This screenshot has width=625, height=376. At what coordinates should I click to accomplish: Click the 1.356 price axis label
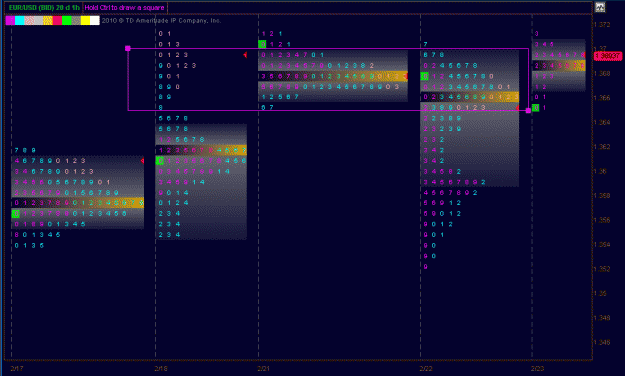602,220
